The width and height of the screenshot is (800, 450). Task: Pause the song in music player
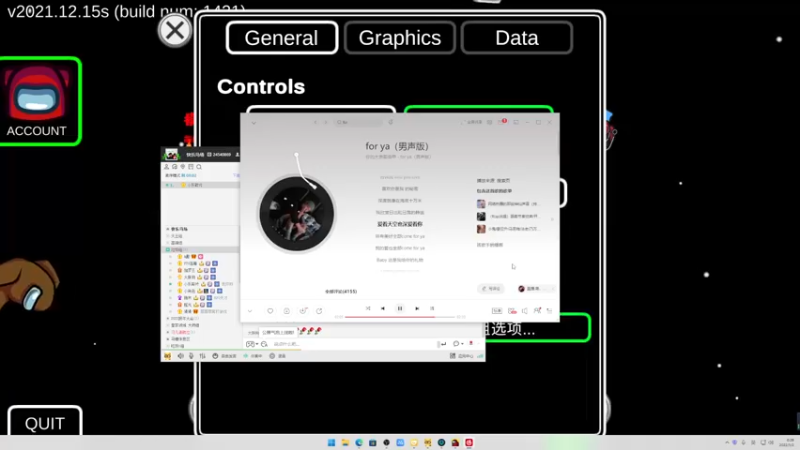tap(400, 308)
